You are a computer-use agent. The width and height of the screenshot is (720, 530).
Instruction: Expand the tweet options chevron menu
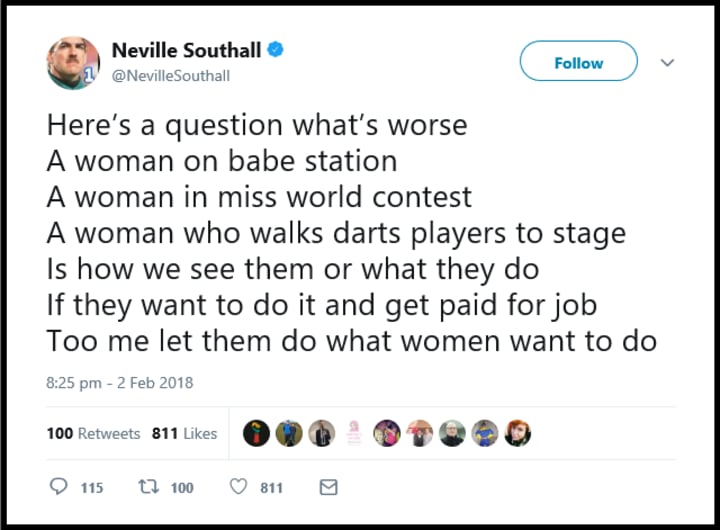tap(668, 62)
